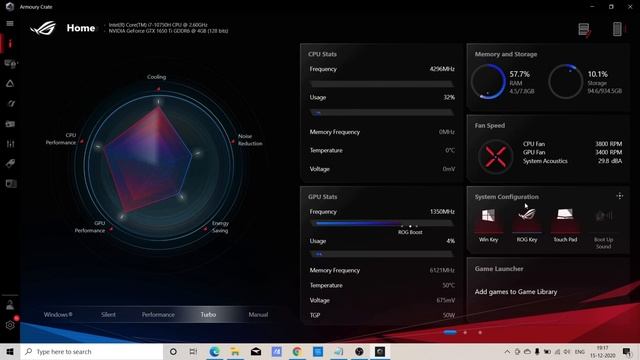Open notifications list icon at top right
640x360 pixels.
[584, 29]
